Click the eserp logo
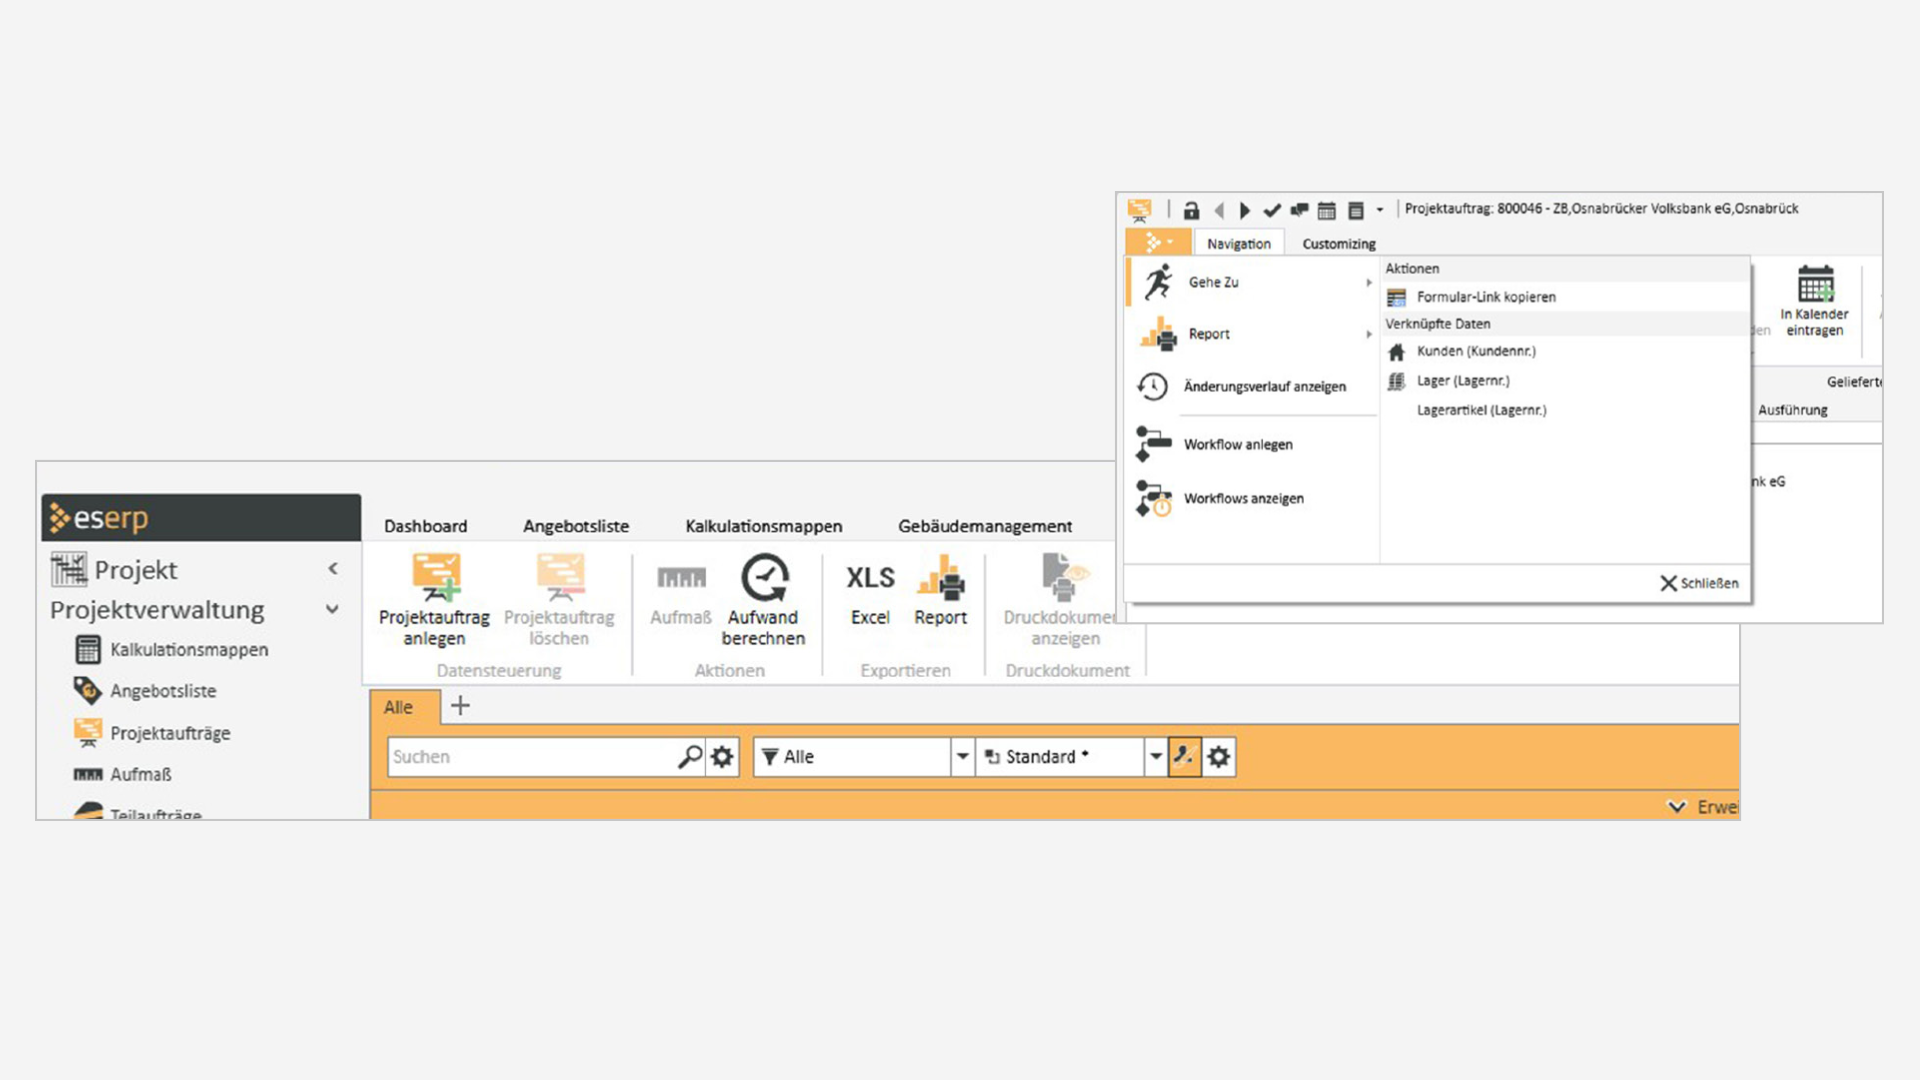The height and width of the screenshot is (1080, 1920). [x=99, y=518]
